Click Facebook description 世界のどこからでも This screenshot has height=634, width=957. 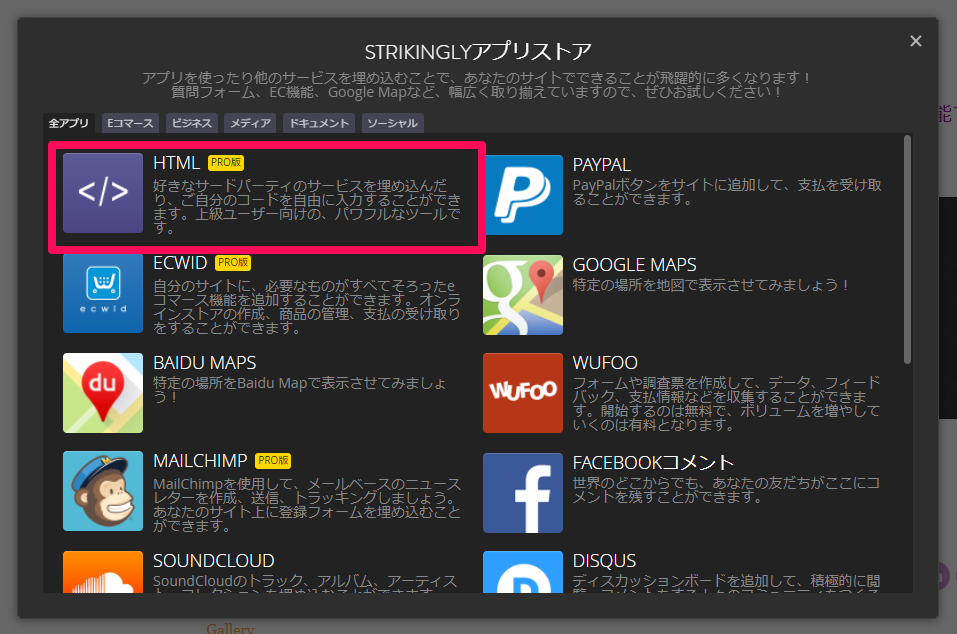pyautogui.click(x=726, y=490)
